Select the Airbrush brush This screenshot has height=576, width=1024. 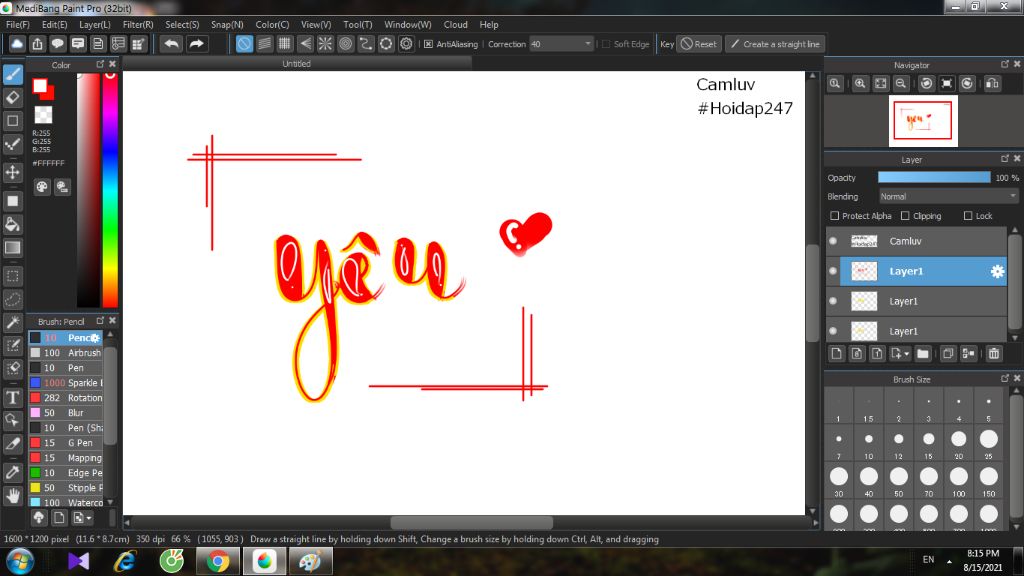click(65, 353)
